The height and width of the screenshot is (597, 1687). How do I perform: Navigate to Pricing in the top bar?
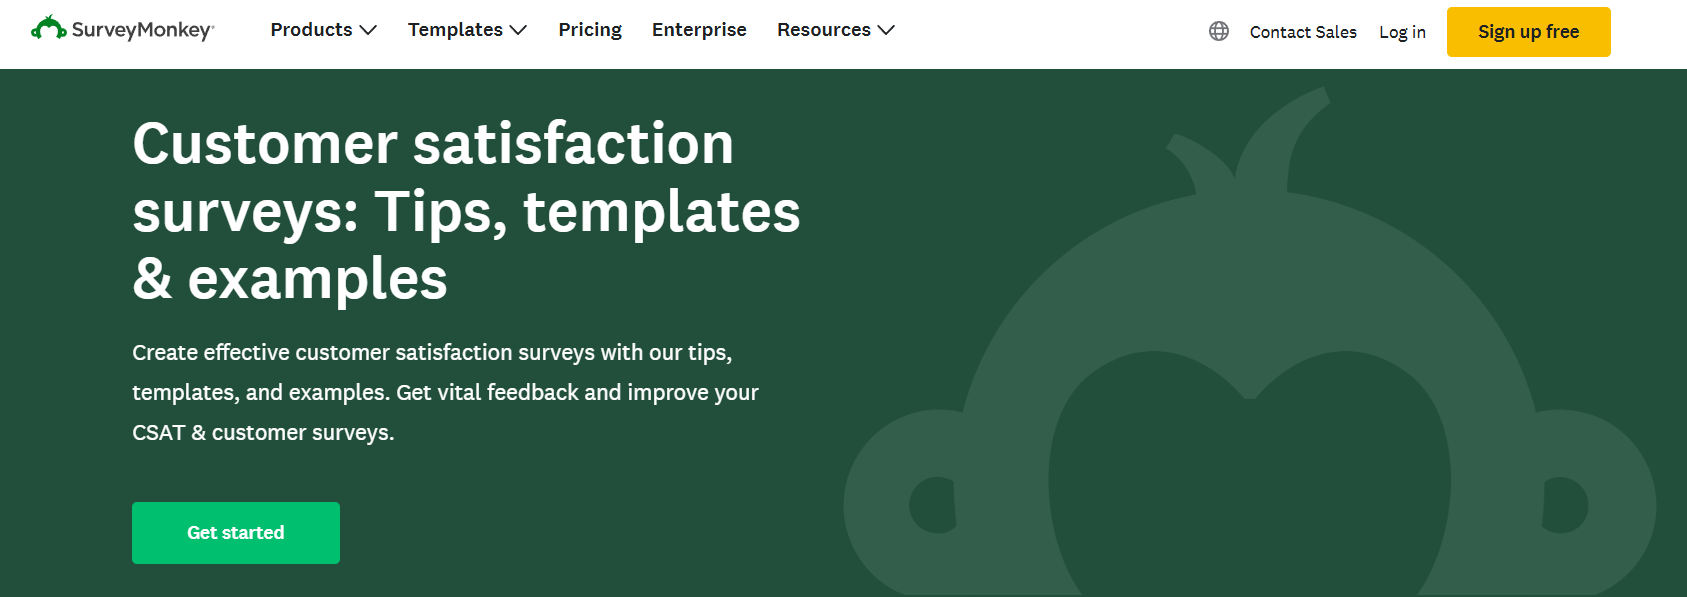point(590,30)
